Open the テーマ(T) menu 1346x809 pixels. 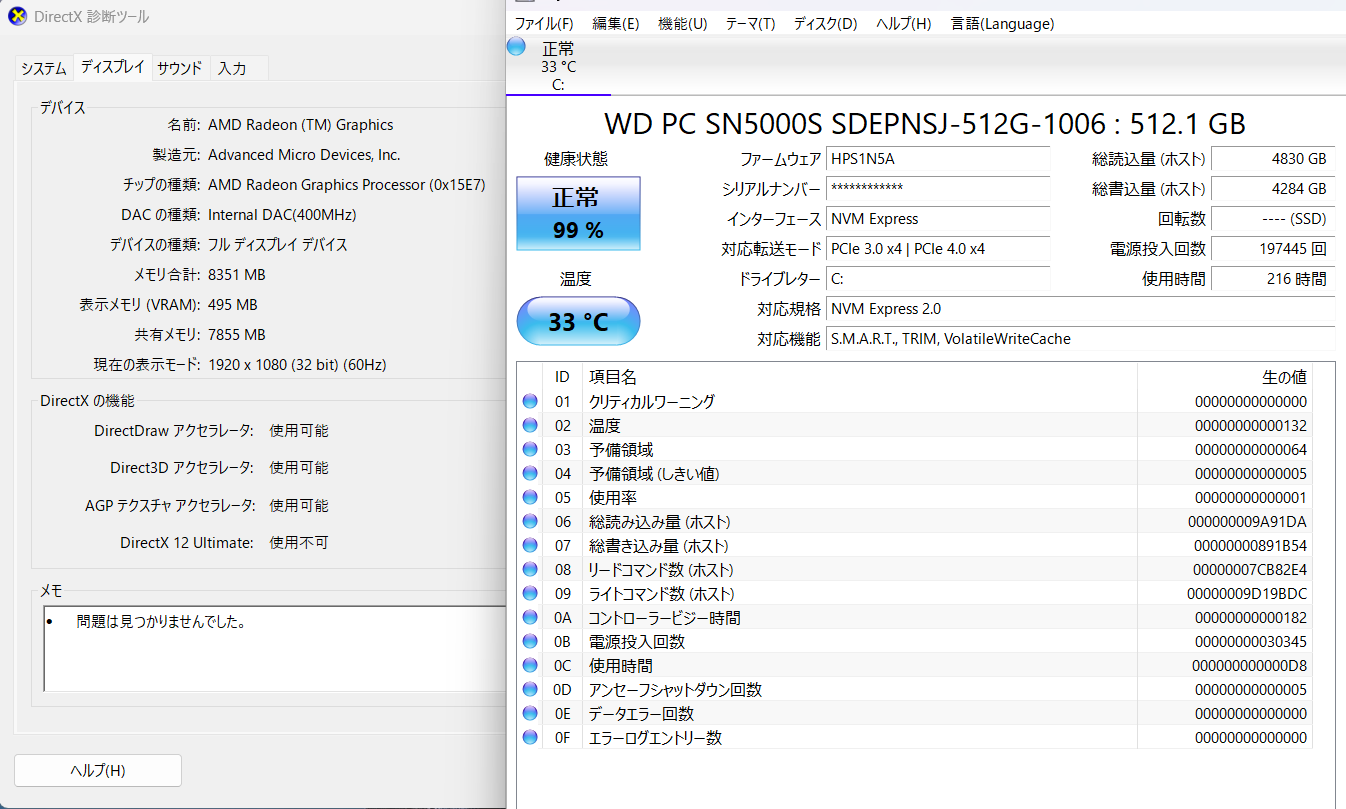[750, 23]
